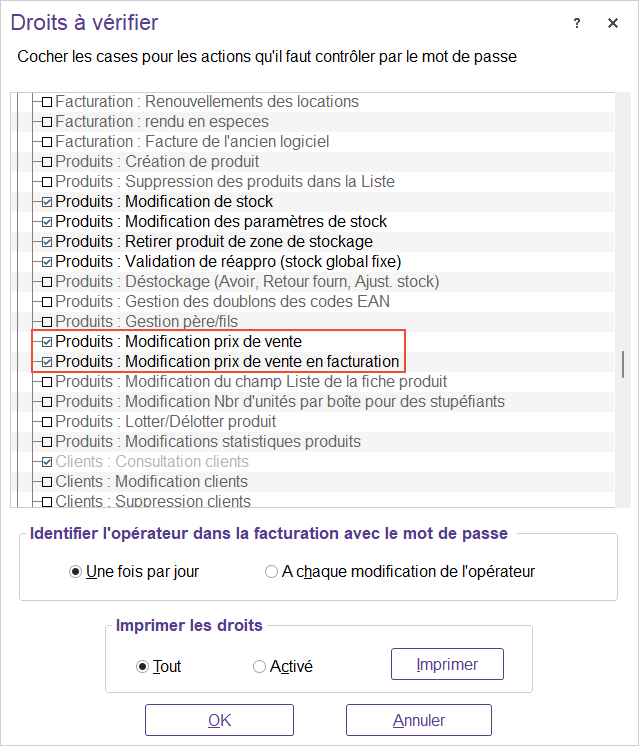Uncheck Produits : Modification de stock
Viewport: 639px width, 746px height.
click(x=46, y=202)
